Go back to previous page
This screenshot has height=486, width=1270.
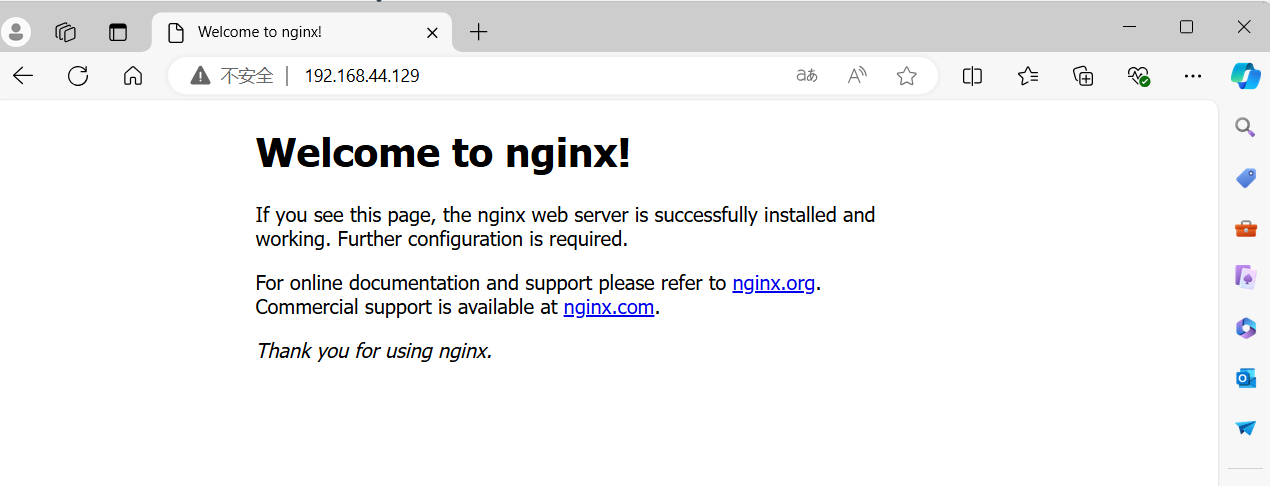pyautogui.click(x=23, y=76)
